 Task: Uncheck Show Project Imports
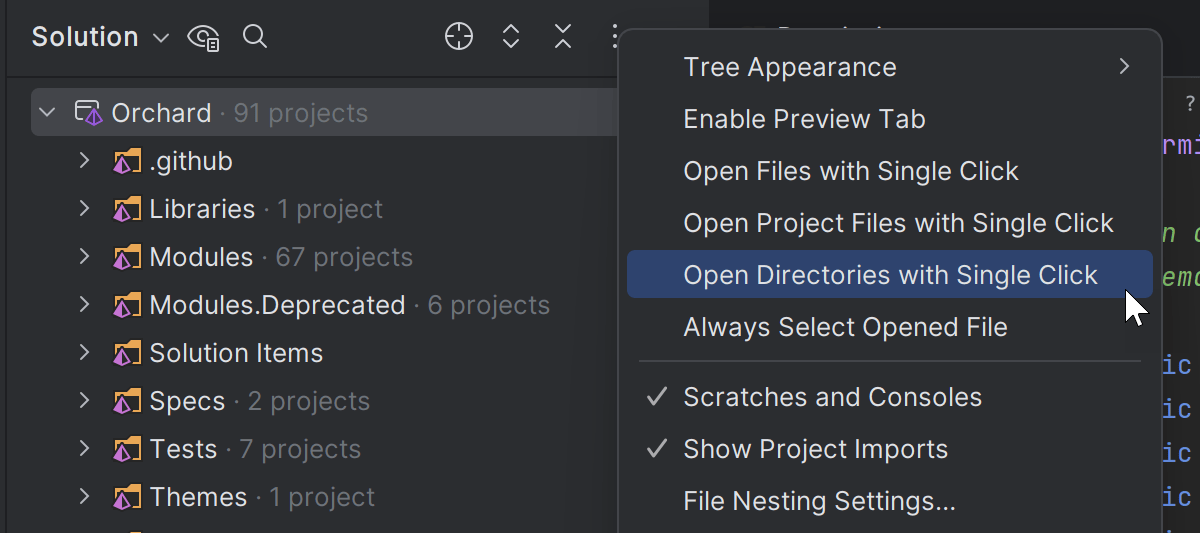click(x=815, y=449)
